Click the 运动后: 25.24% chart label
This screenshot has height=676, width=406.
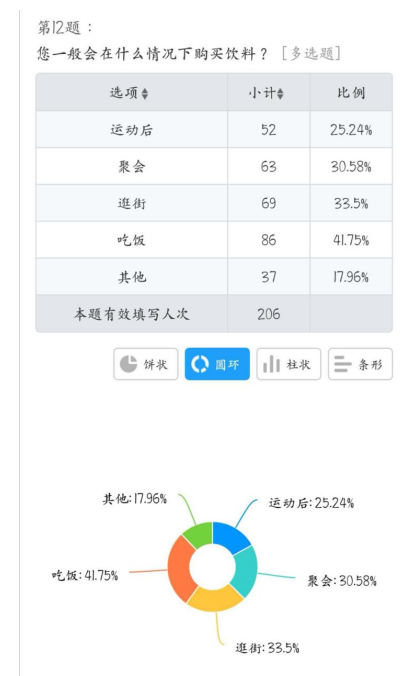(x=311, y=503)
